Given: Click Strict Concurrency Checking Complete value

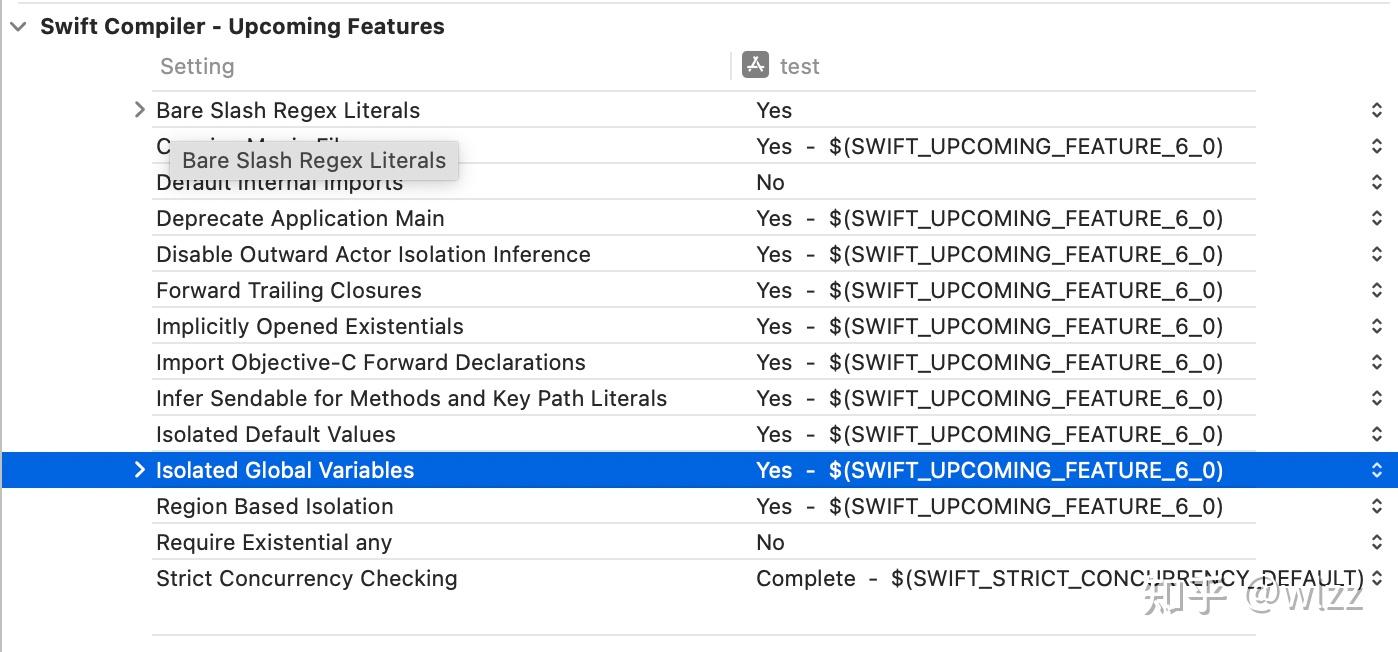Looking at the screenshot, I should click(805, 578).
